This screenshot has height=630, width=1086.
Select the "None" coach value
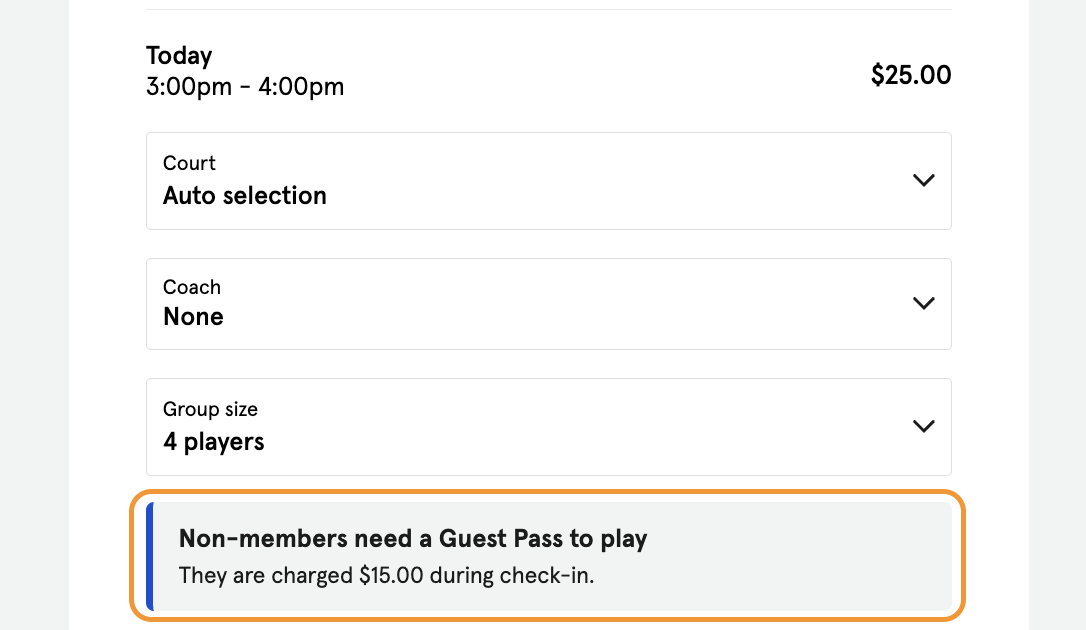coord(193,317)
